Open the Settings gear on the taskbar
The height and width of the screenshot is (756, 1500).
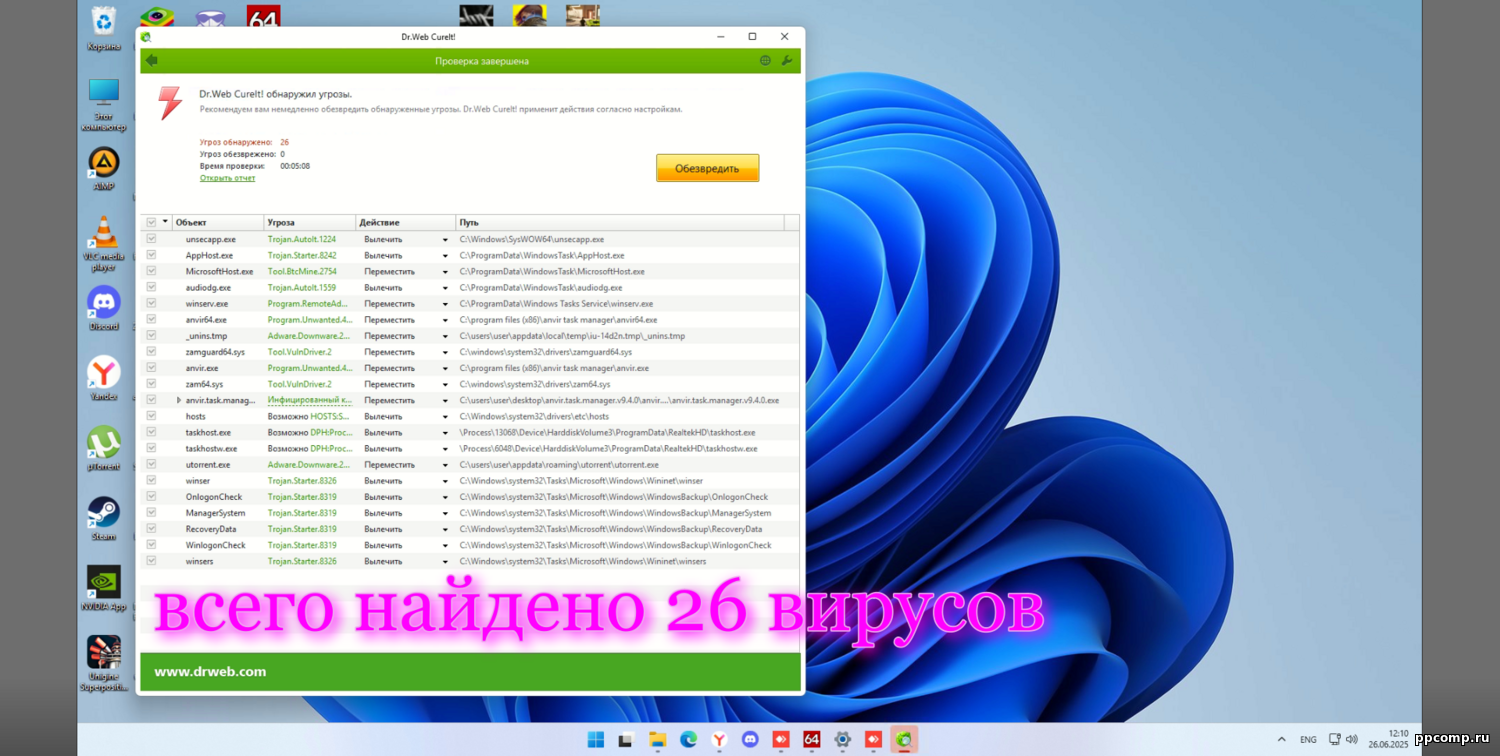(843, 740)
